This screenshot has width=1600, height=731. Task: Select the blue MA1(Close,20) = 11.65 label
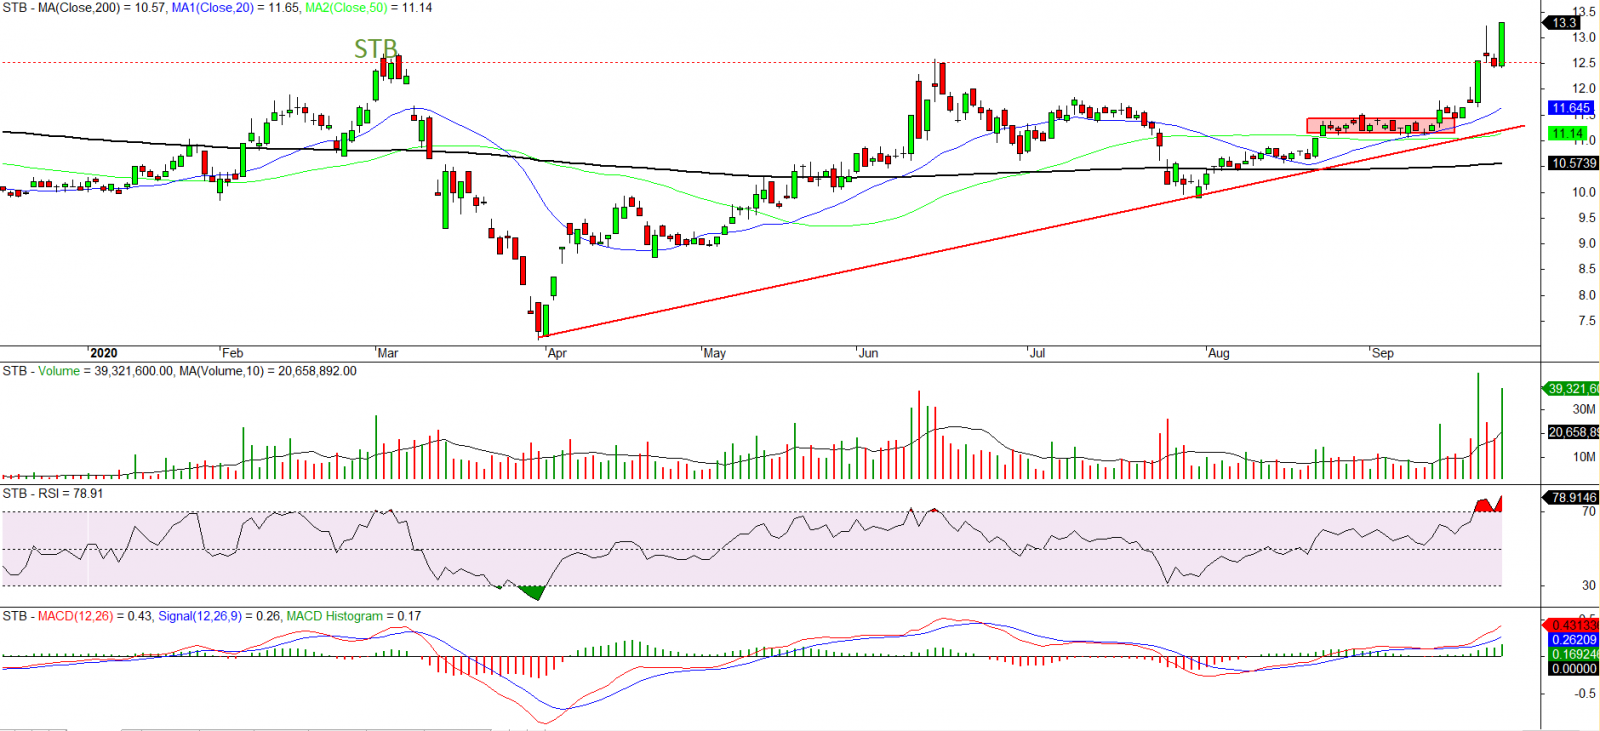[235, 8]
